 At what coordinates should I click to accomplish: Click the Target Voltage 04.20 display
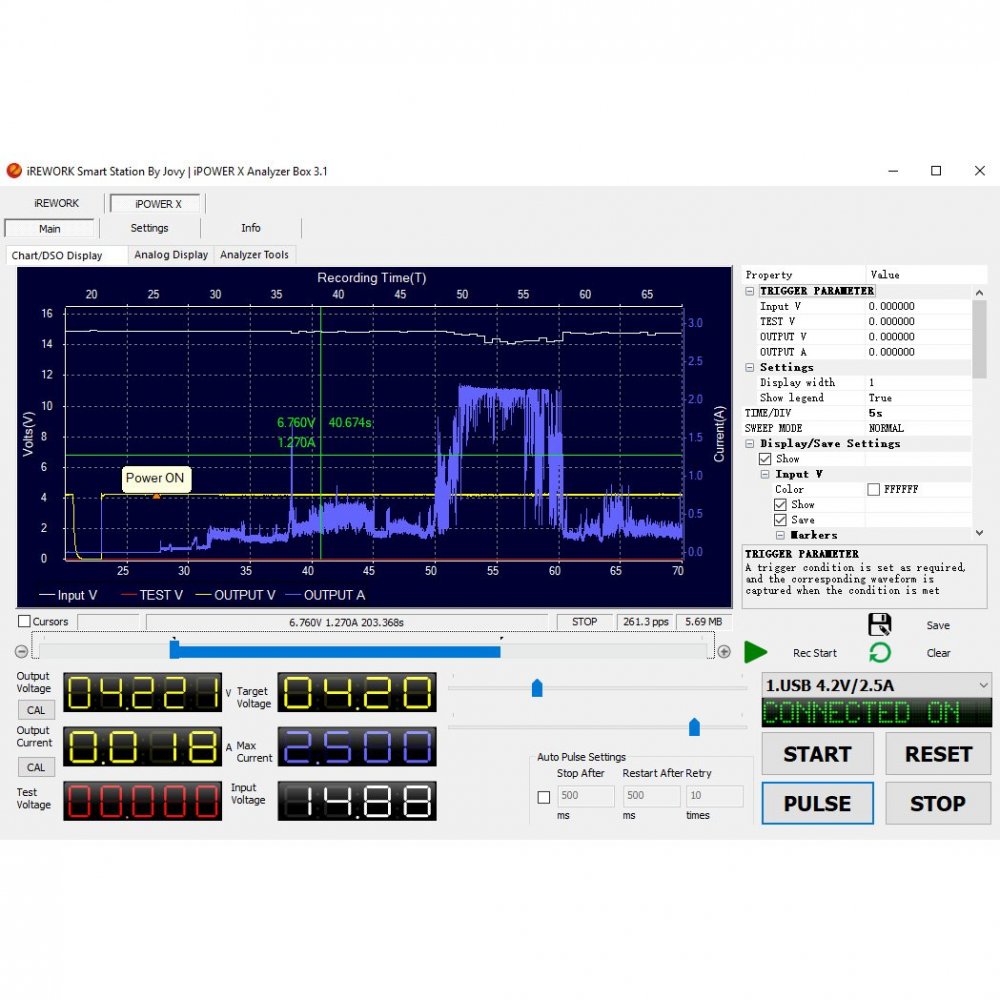357,693
